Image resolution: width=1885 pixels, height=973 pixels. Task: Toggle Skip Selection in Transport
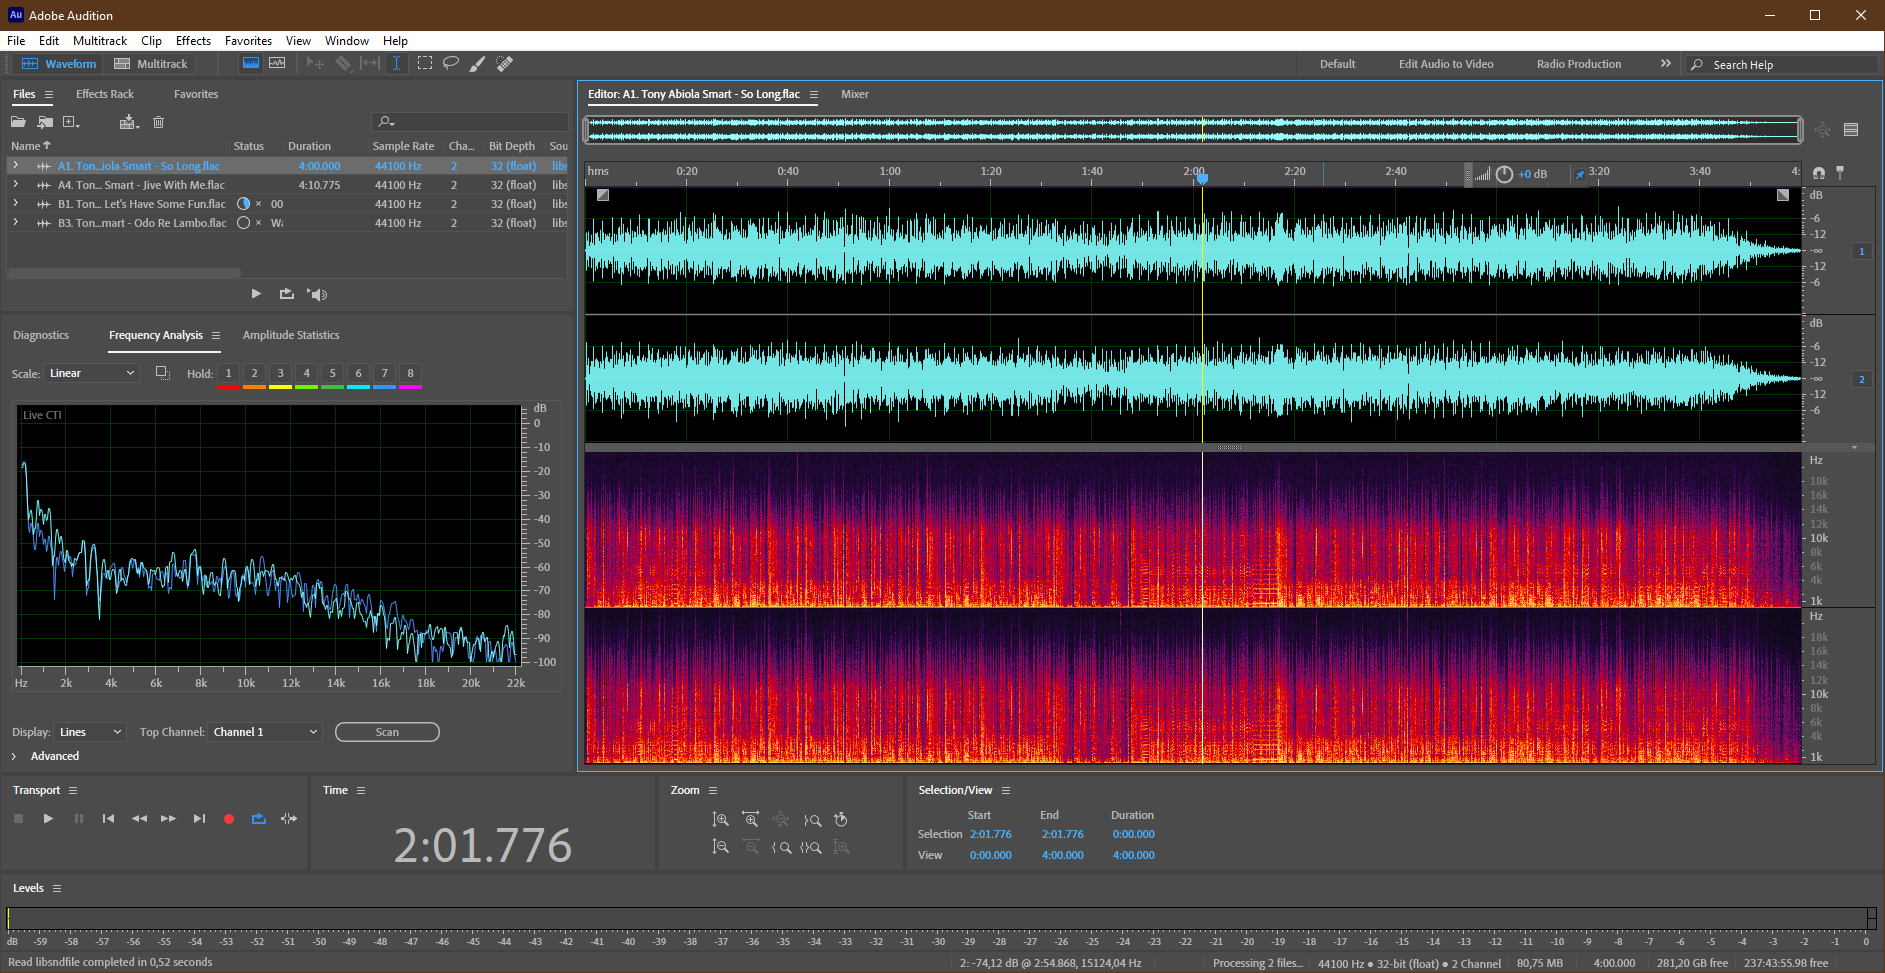tap(289, 819)
